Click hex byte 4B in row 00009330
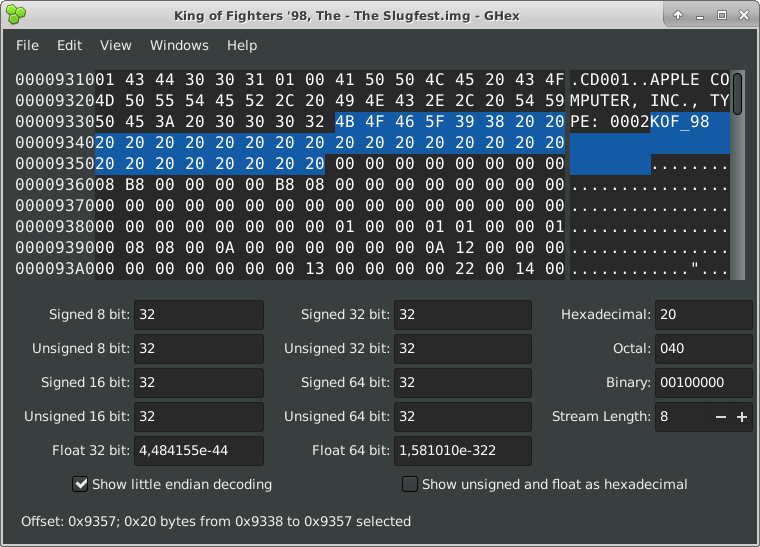Image resolution: width=760 pixels, height=547 pixels. coord(345,122)
